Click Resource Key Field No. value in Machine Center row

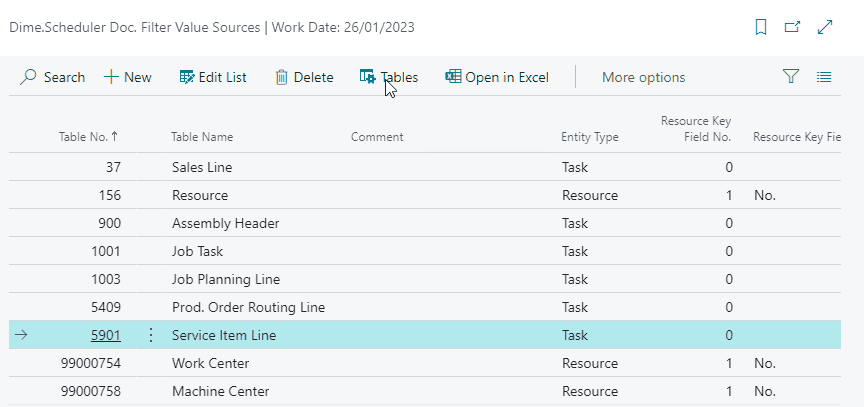(x=729, y=392)
